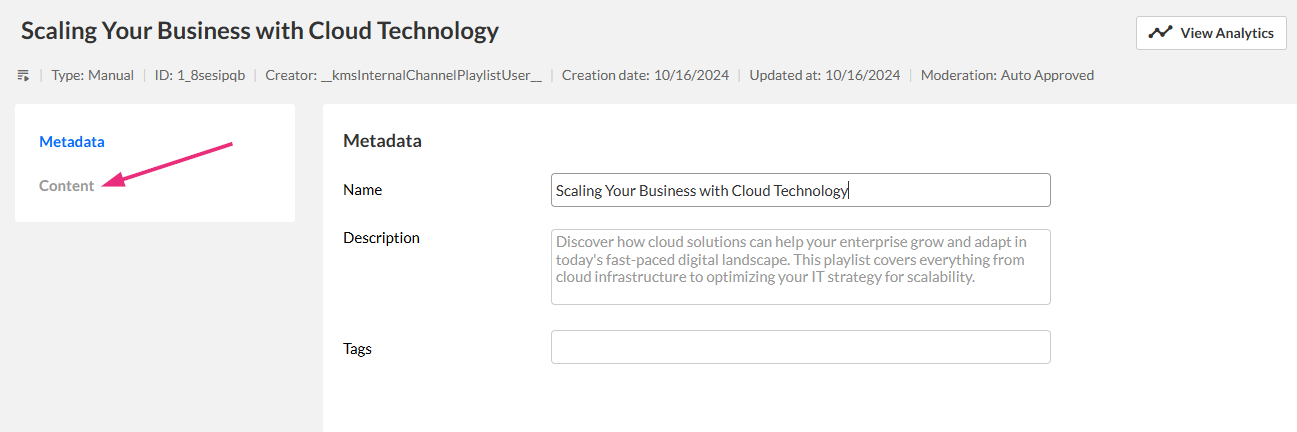
Task: Click the analytics line-chart icon
Action: point(1160,33)
